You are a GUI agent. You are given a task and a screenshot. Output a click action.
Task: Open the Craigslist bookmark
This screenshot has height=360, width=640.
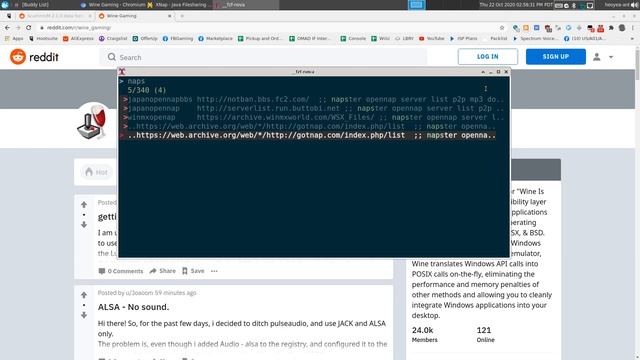point(113,38)
